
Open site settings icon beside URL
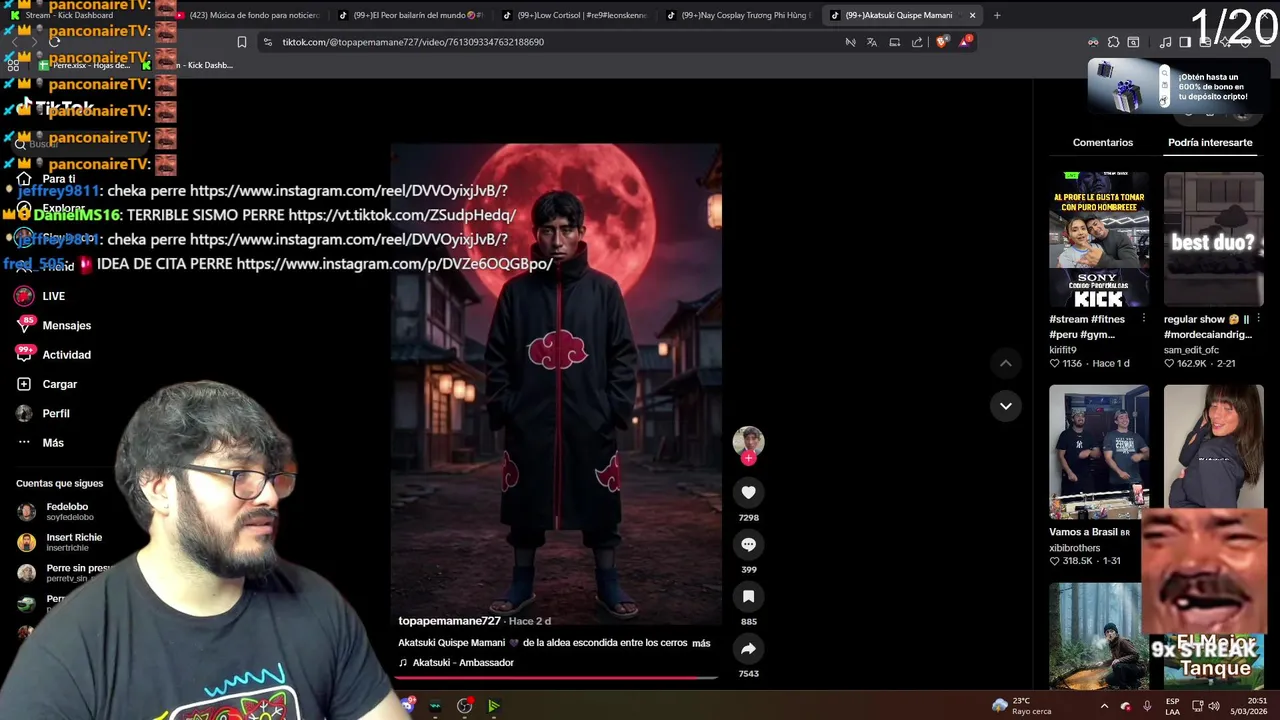point(267,42)
